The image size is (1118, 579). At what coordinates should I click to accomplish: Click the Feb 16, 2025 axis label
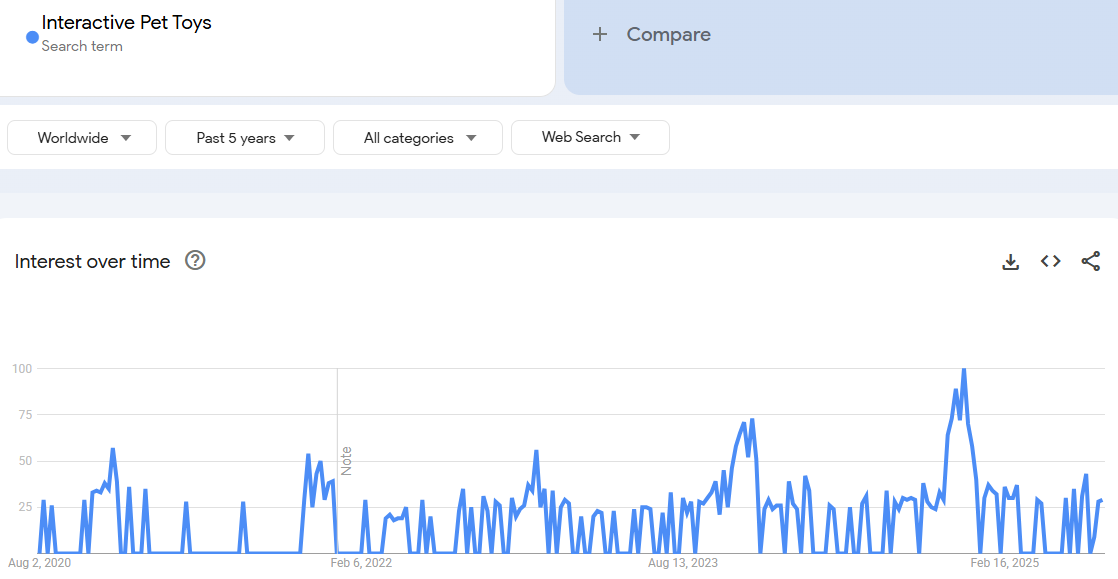tap(1004, 563)
